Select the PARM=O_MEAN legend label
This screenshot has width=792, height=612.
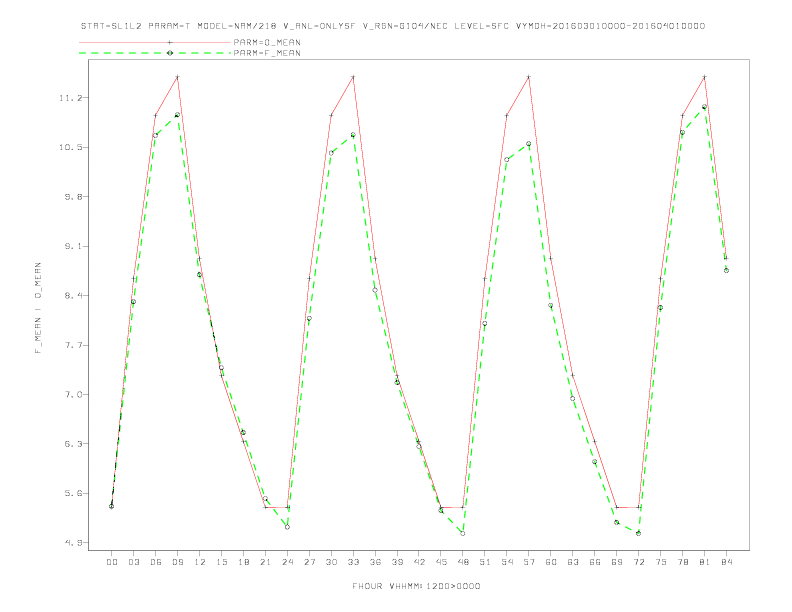[x=267, y=42]
